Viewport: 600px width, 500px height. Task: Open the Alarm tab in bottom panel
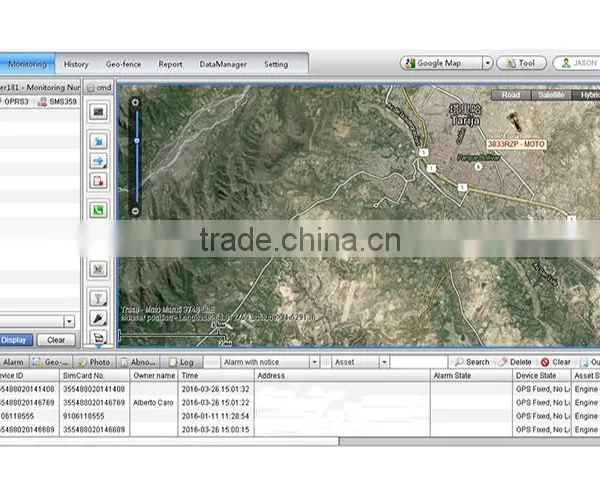click(x=14, y=362)
